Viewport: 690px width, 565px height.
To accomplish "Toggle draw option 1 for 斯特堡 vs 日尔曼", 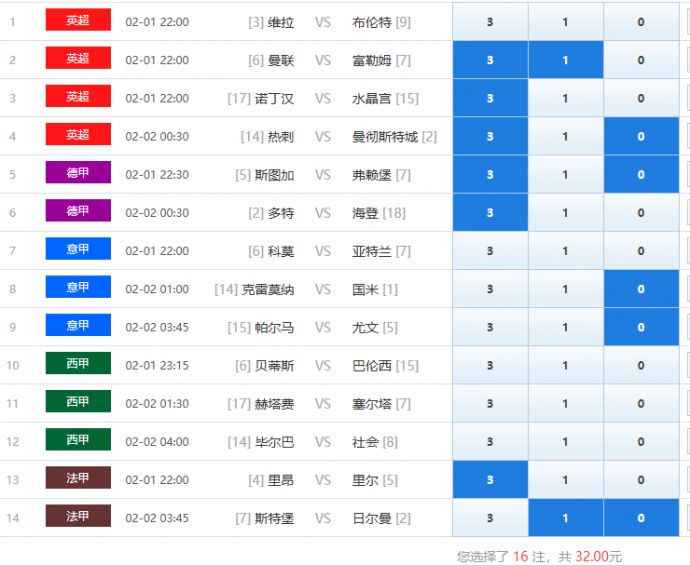I will [x=565, y=518].
